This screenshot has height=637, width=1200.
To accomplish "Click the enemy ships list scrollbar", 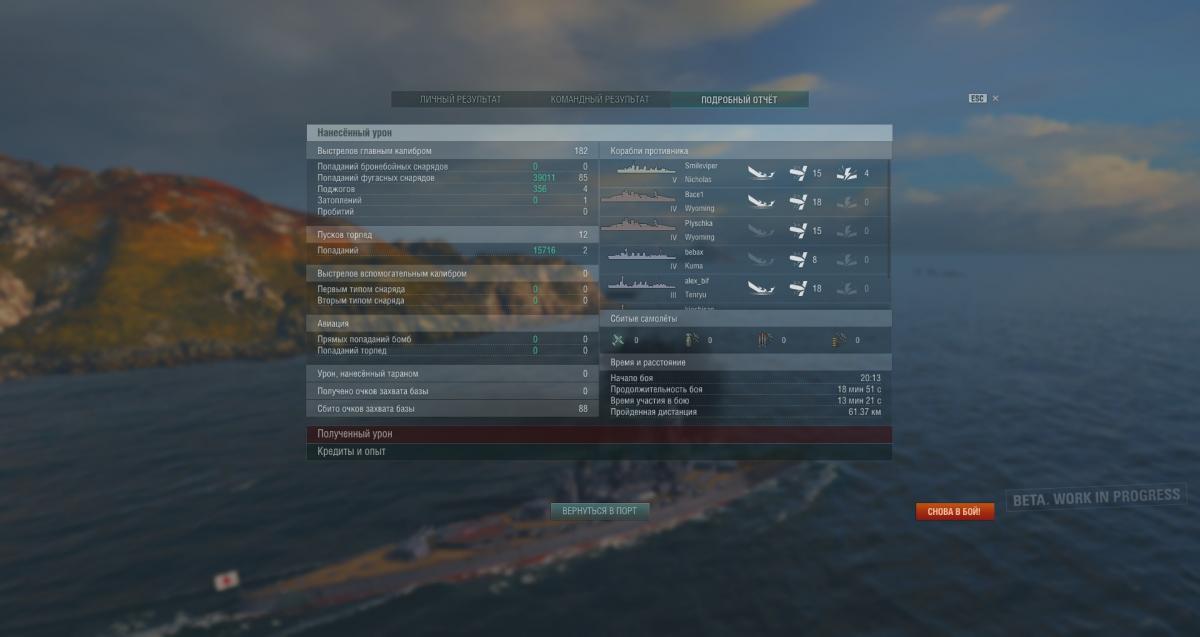I will click(x=889, y=232).
